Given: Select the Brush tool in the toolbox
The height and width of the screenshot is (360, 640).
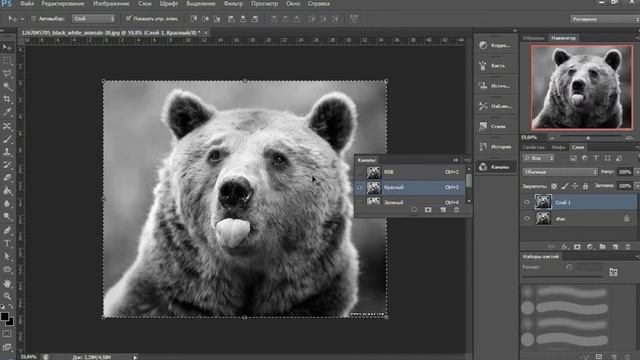Looking at the screenshot, I should (7, 139).
